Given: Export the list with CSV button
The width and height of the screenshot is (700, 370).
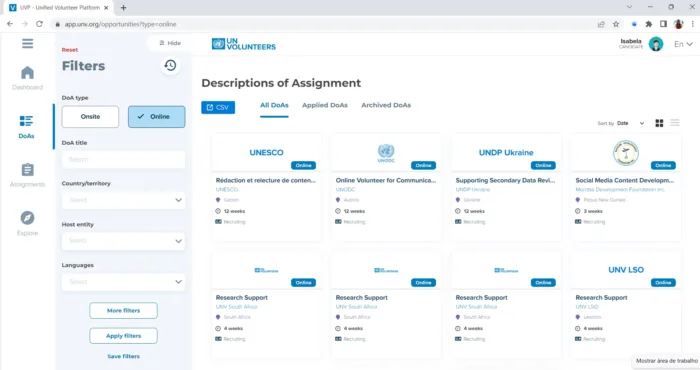Looking at the screenshot, I should (x=218, y=107).
